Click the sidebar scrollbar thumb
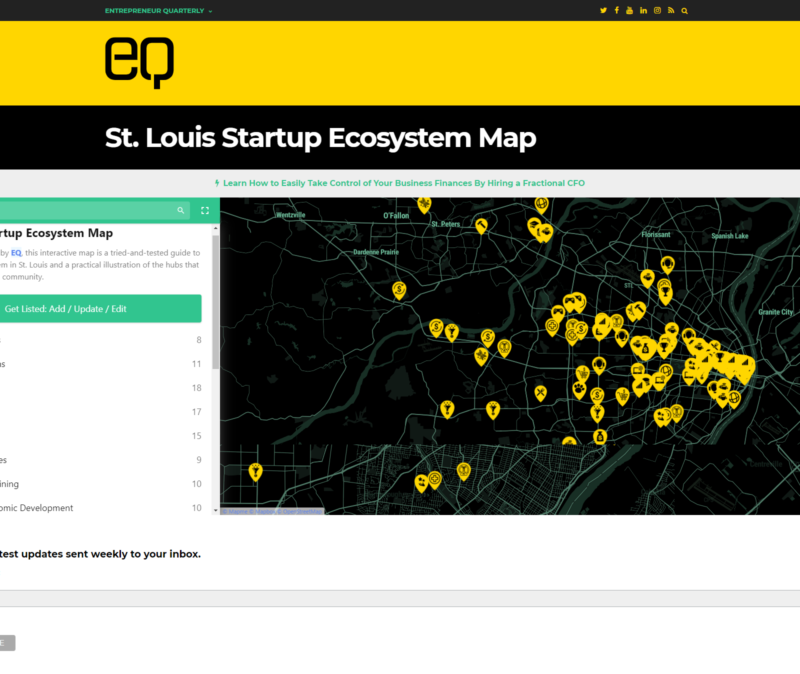800x674 pixels. (216, 301)
